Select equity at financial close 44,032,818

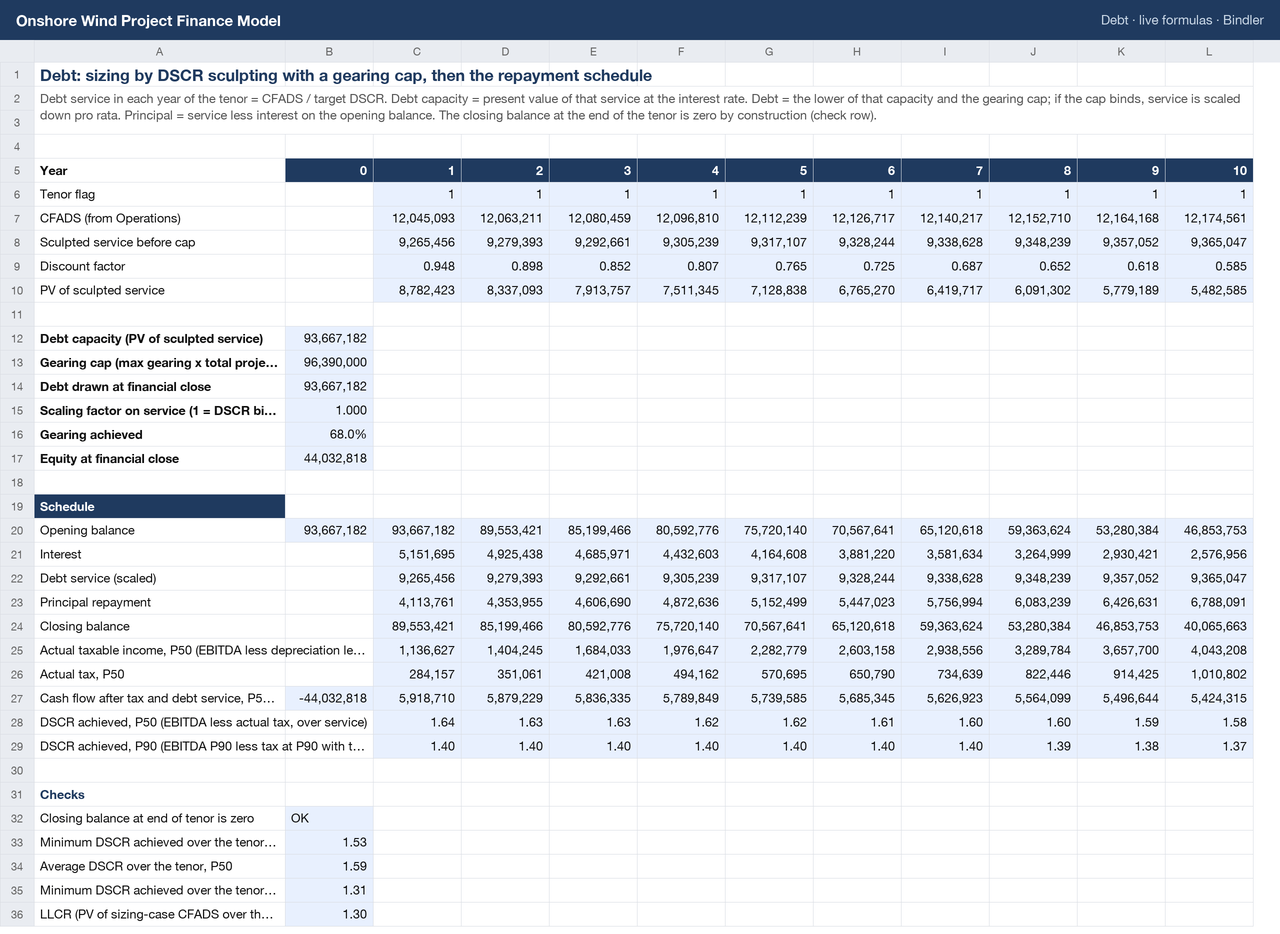click(329, 458)
